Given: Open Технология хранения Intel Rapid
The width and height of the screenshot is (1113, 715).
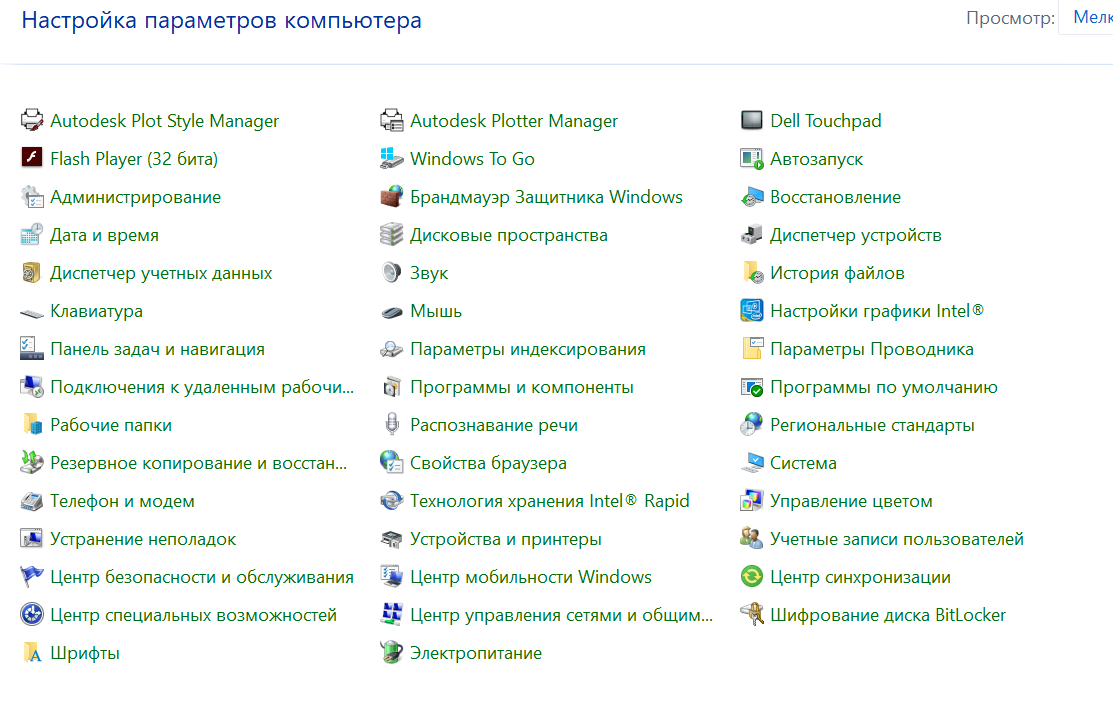Looking at the screenshot, I should click(549, 501).
